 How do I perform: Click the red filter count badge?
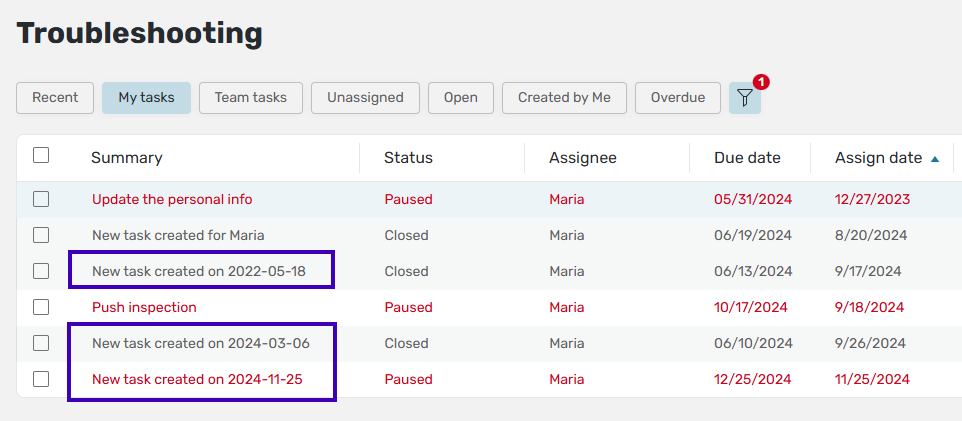[x=761, y=82]
